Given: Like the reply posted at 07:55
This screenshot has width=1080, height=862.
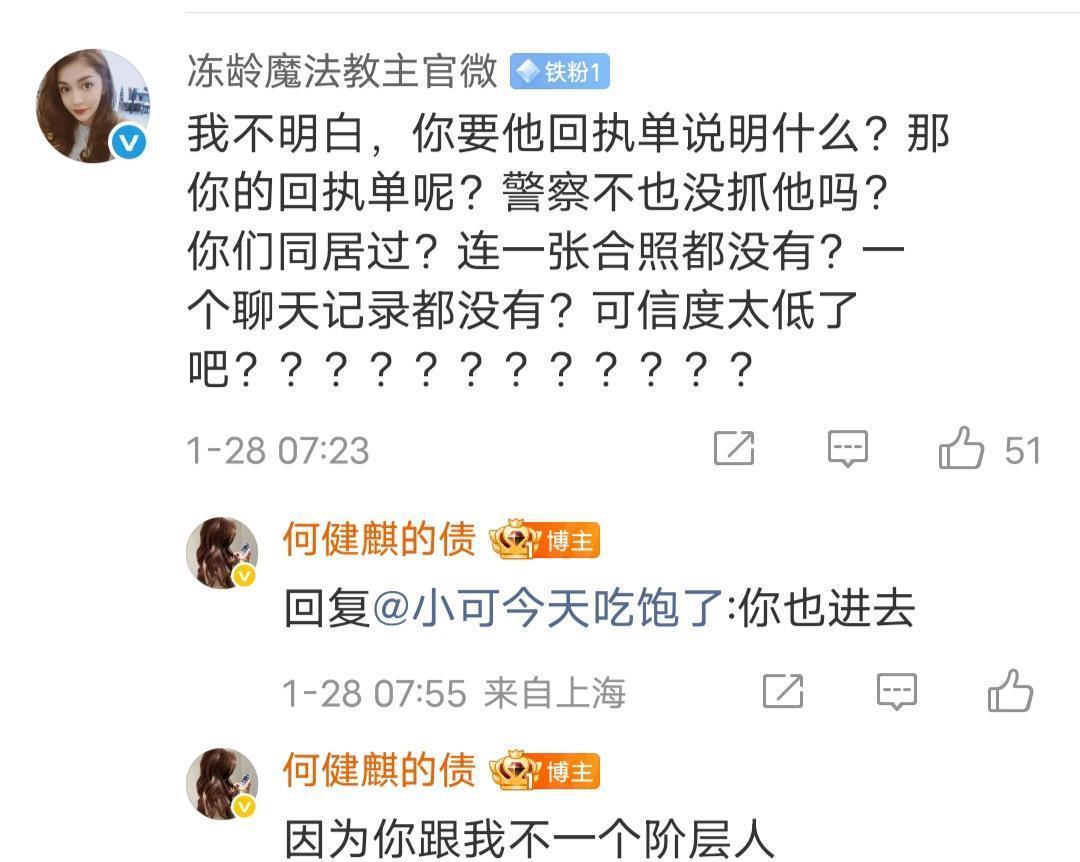Looking at the screenshot, I should (1010, 690).
